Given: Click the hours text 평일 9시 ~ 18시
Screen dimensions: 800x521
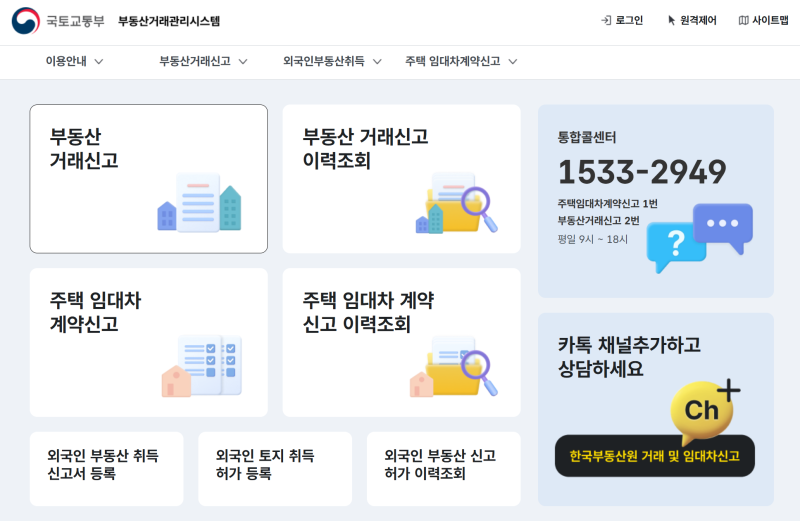Looking at the screenshot, I should pyautogui.click(x=592, y=239).
